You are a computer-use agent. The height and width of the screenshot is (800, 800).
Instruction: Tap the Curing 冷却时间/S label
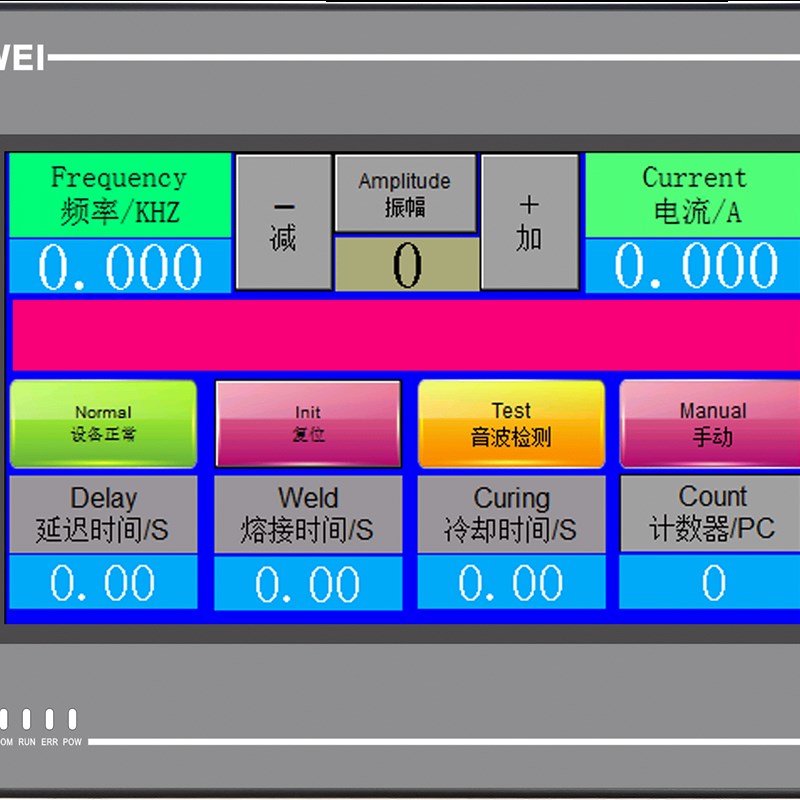pos(511,514)
